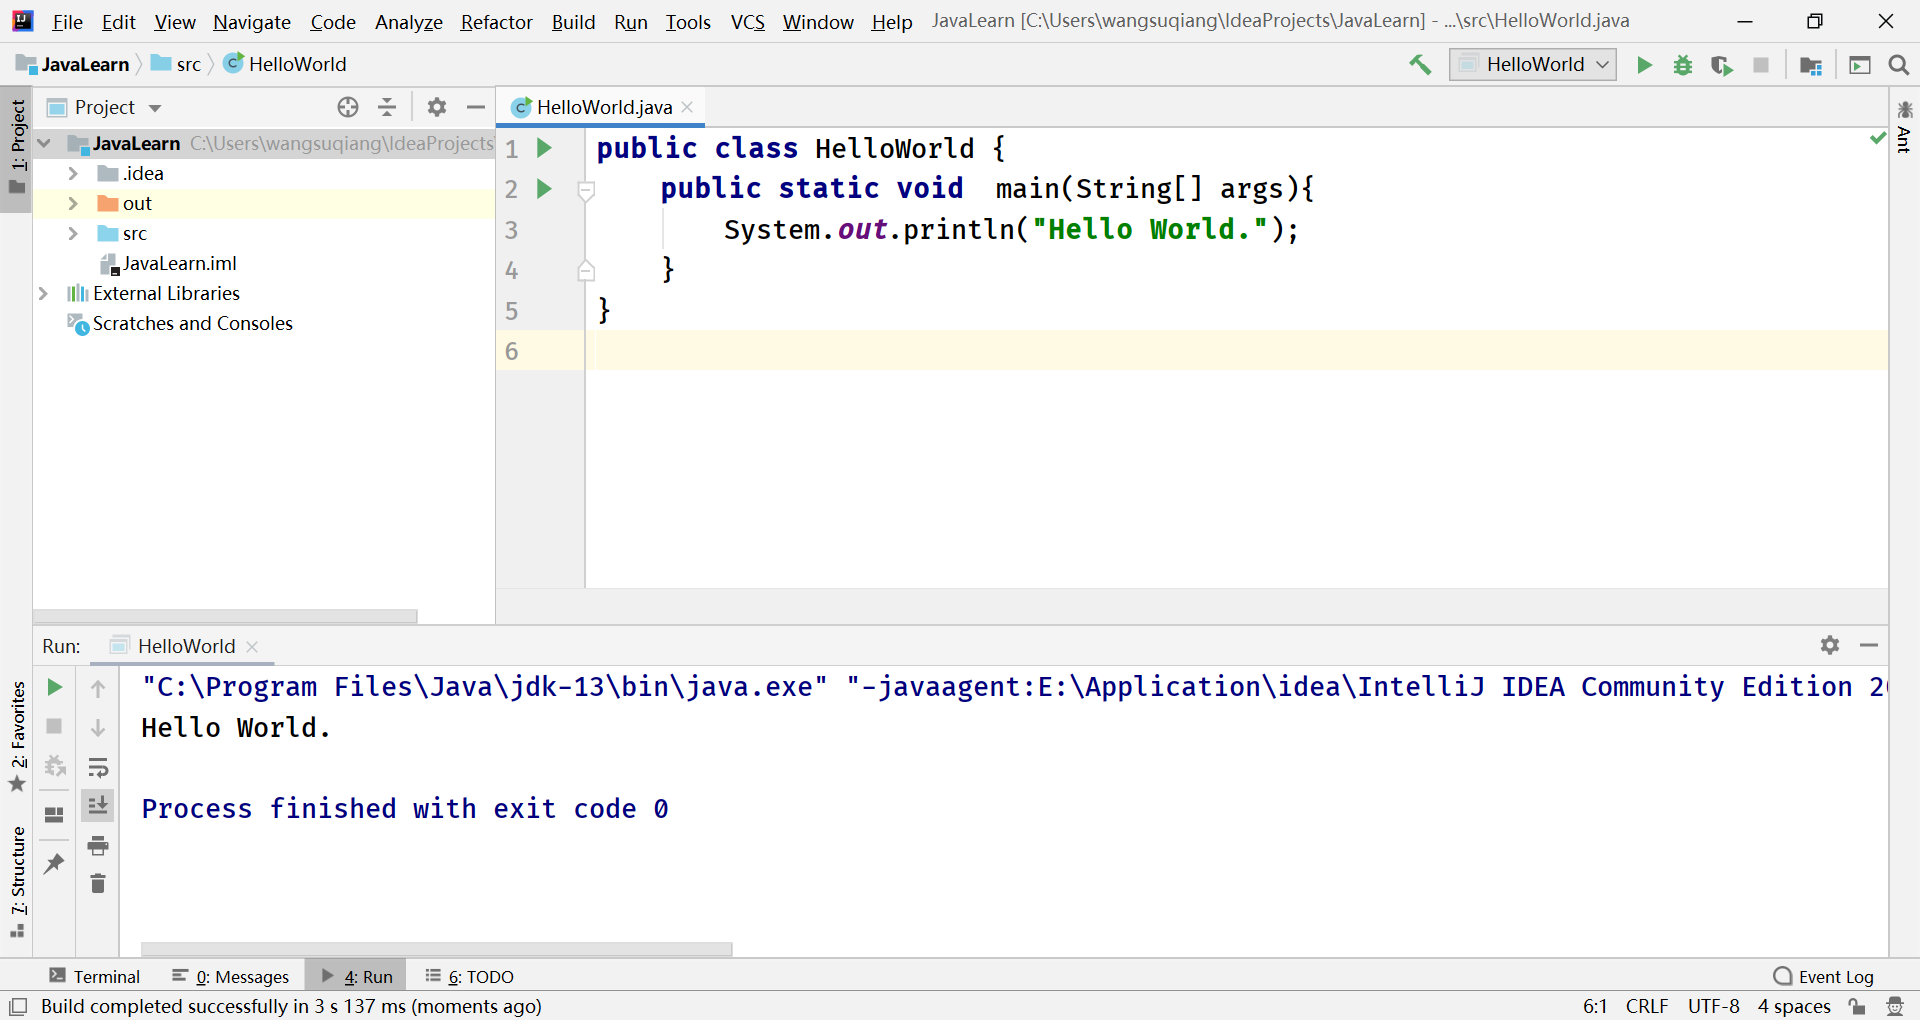Hide the Run tool window
This screenshot has width=1920, height=1020.
tap(1869, 645)
